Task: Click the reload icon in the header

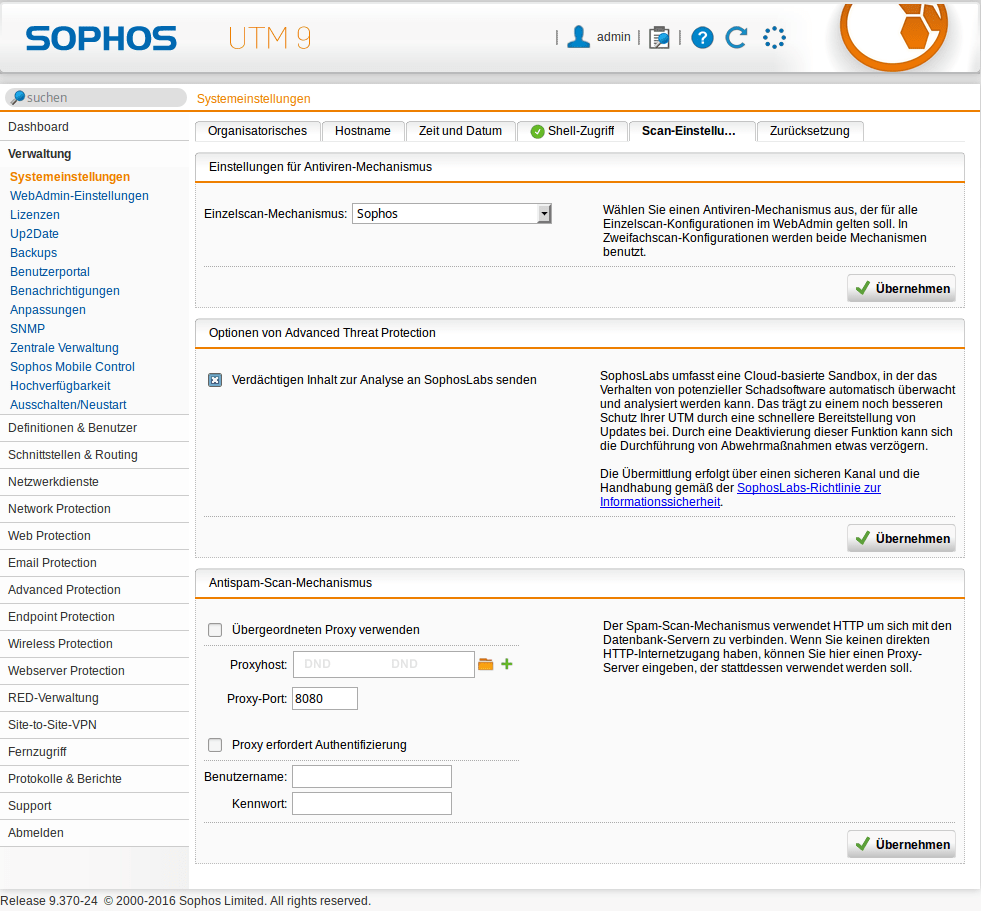Action: coord(737,38)
